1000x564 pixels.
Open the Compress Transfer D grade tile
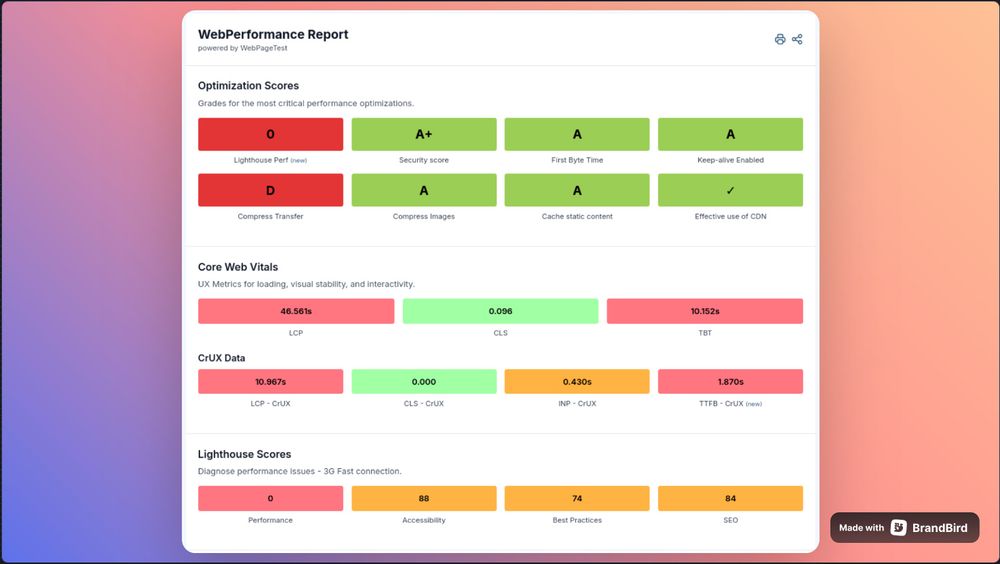tap(270, 190)
